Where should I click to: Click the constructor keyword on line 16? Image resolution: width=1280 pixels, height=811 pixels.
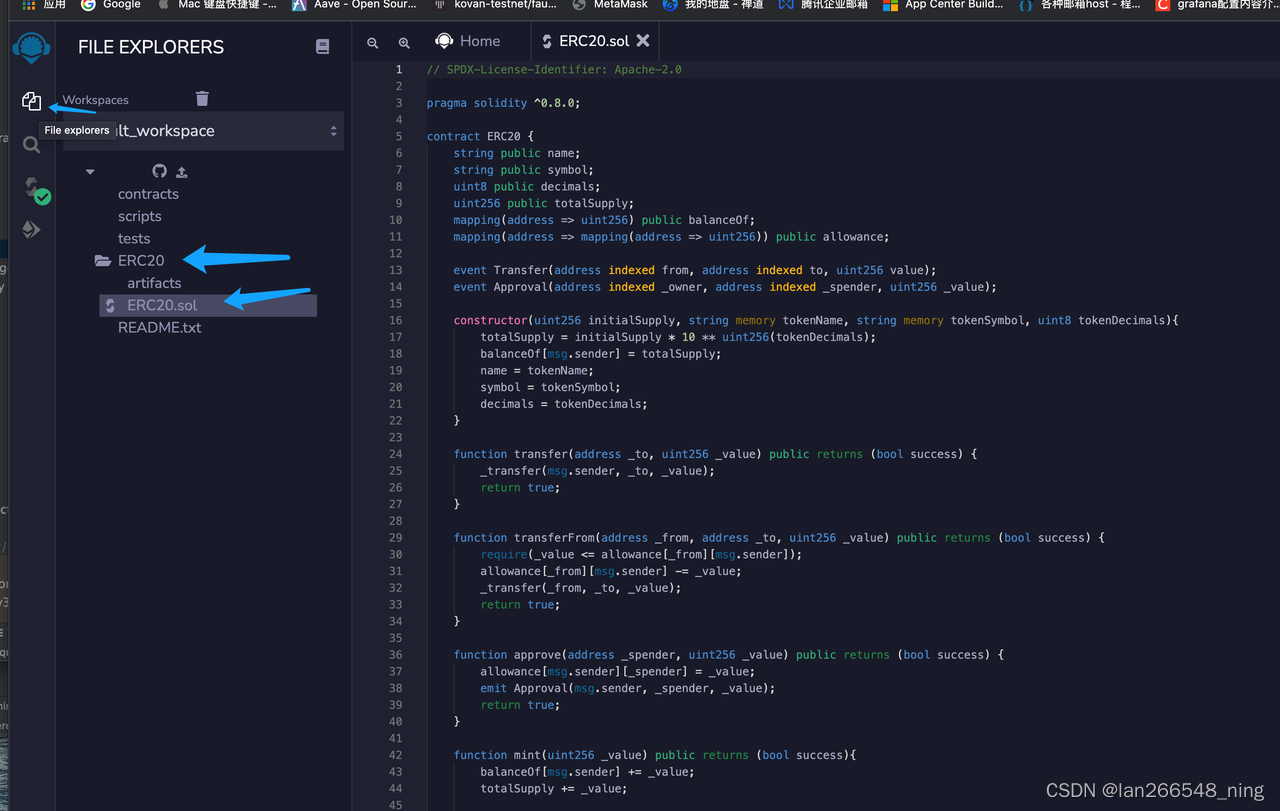point(490,320)
